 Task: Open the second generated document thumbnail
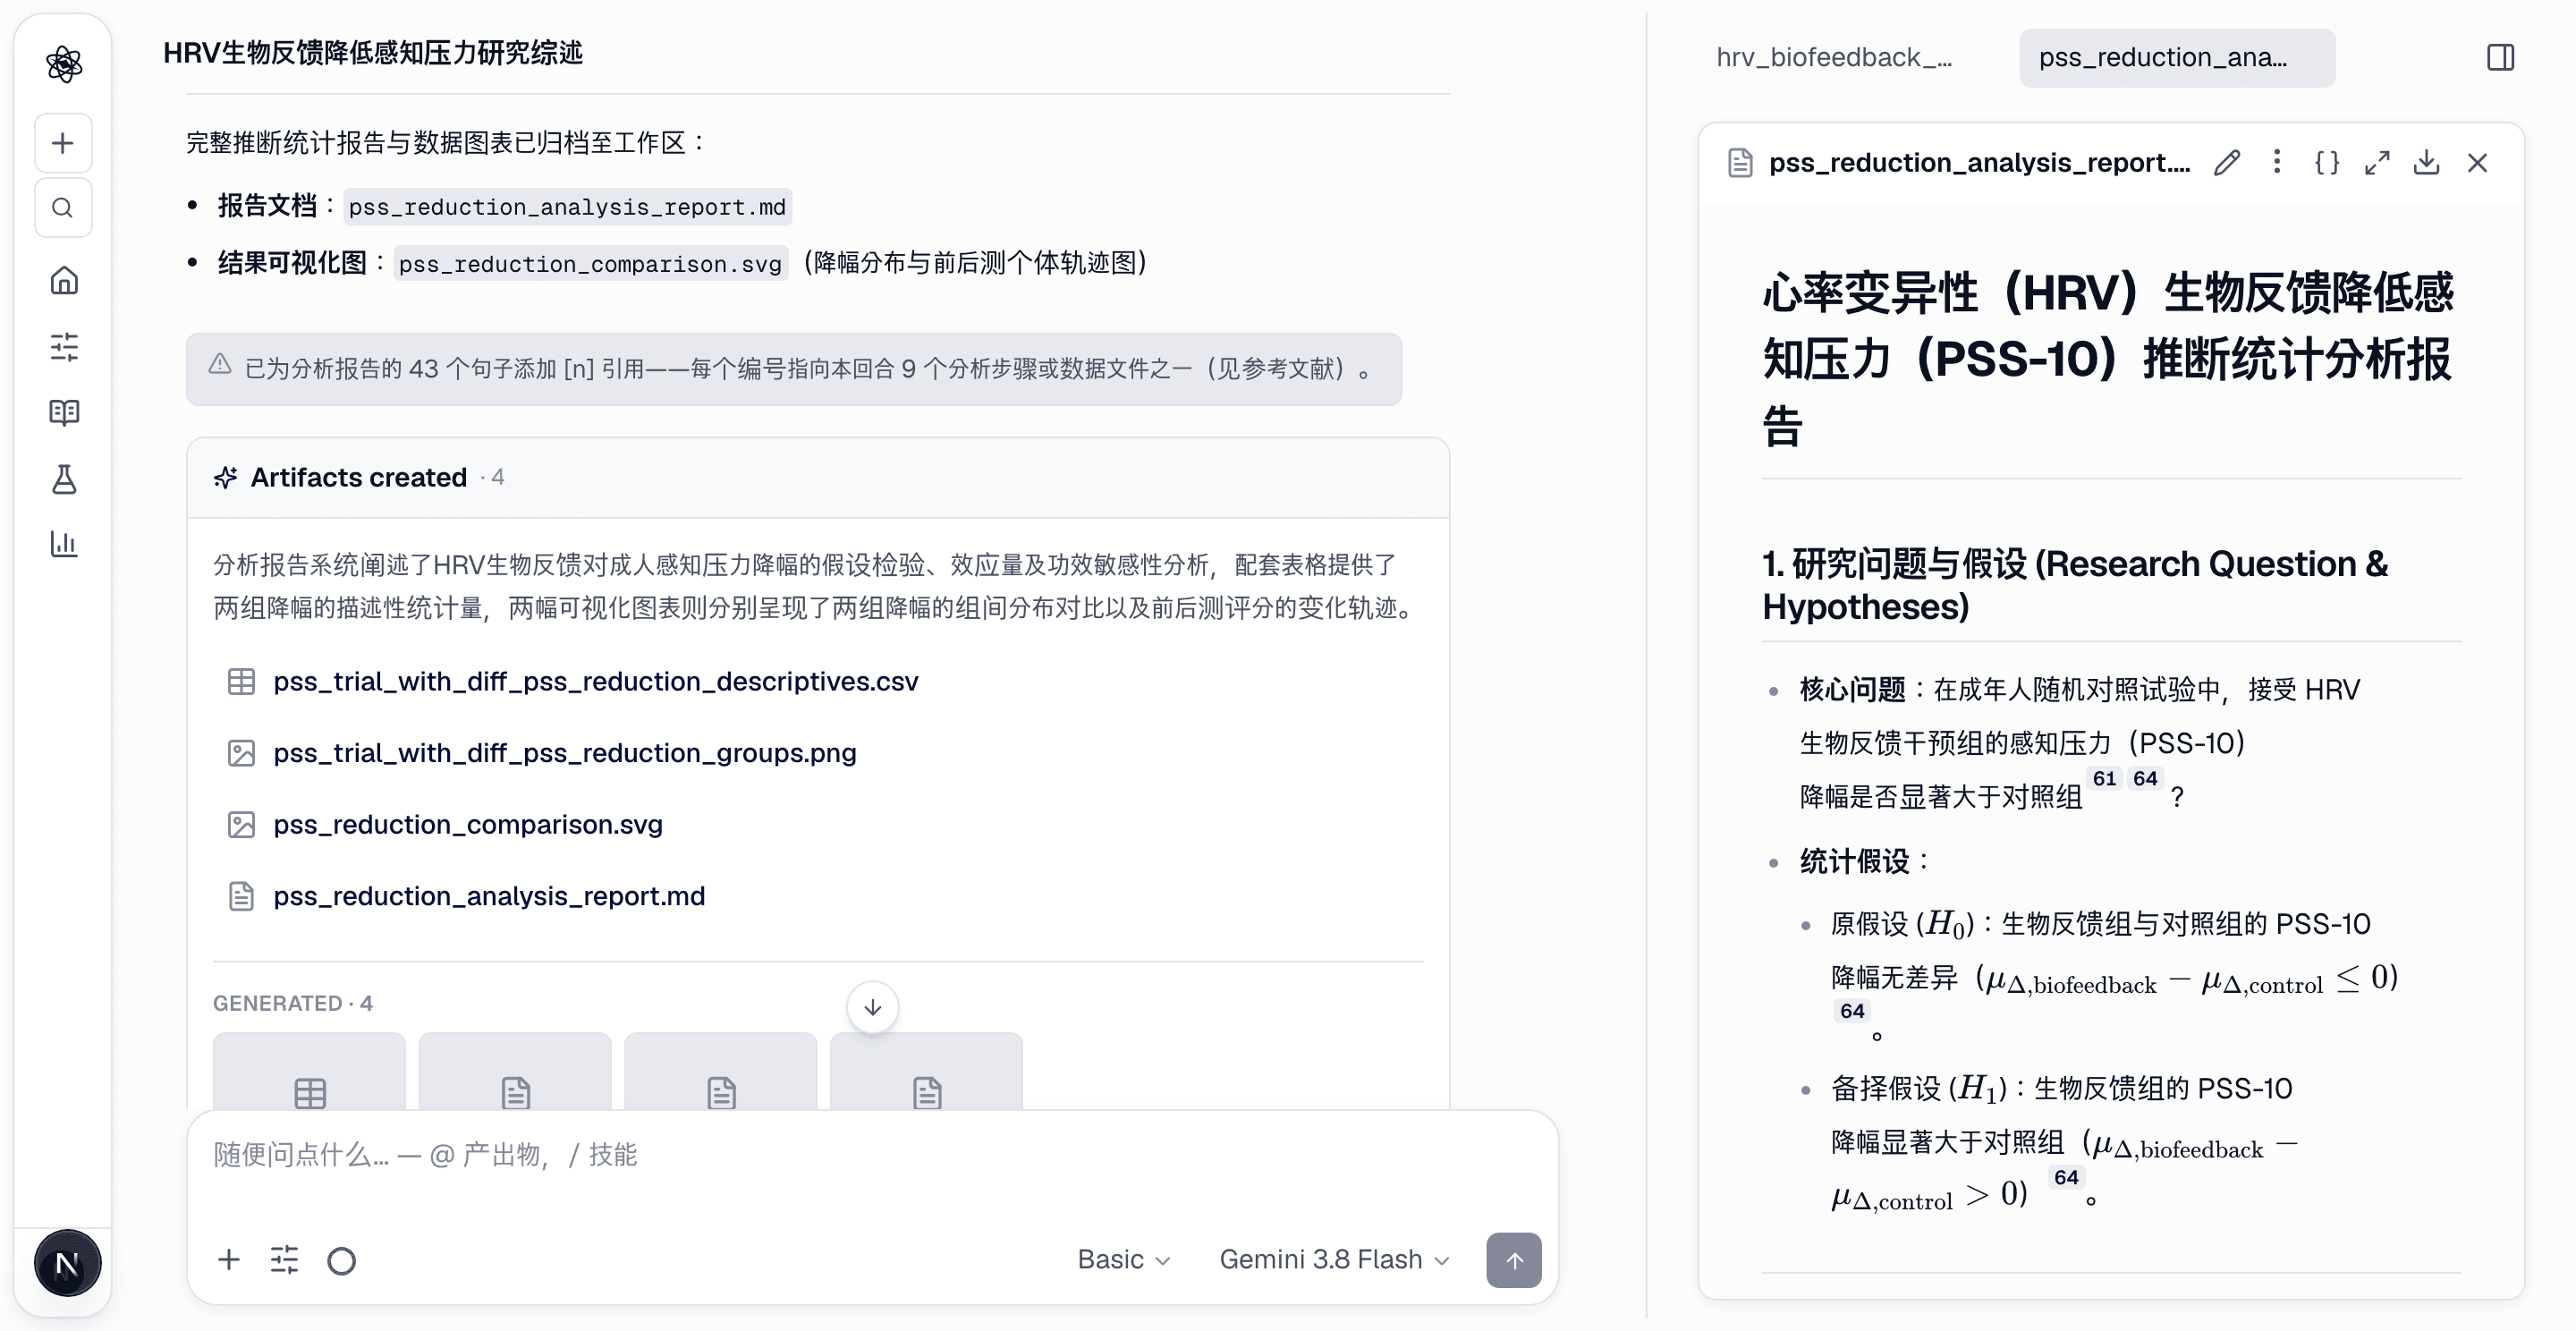click(x=515, y=1071)
